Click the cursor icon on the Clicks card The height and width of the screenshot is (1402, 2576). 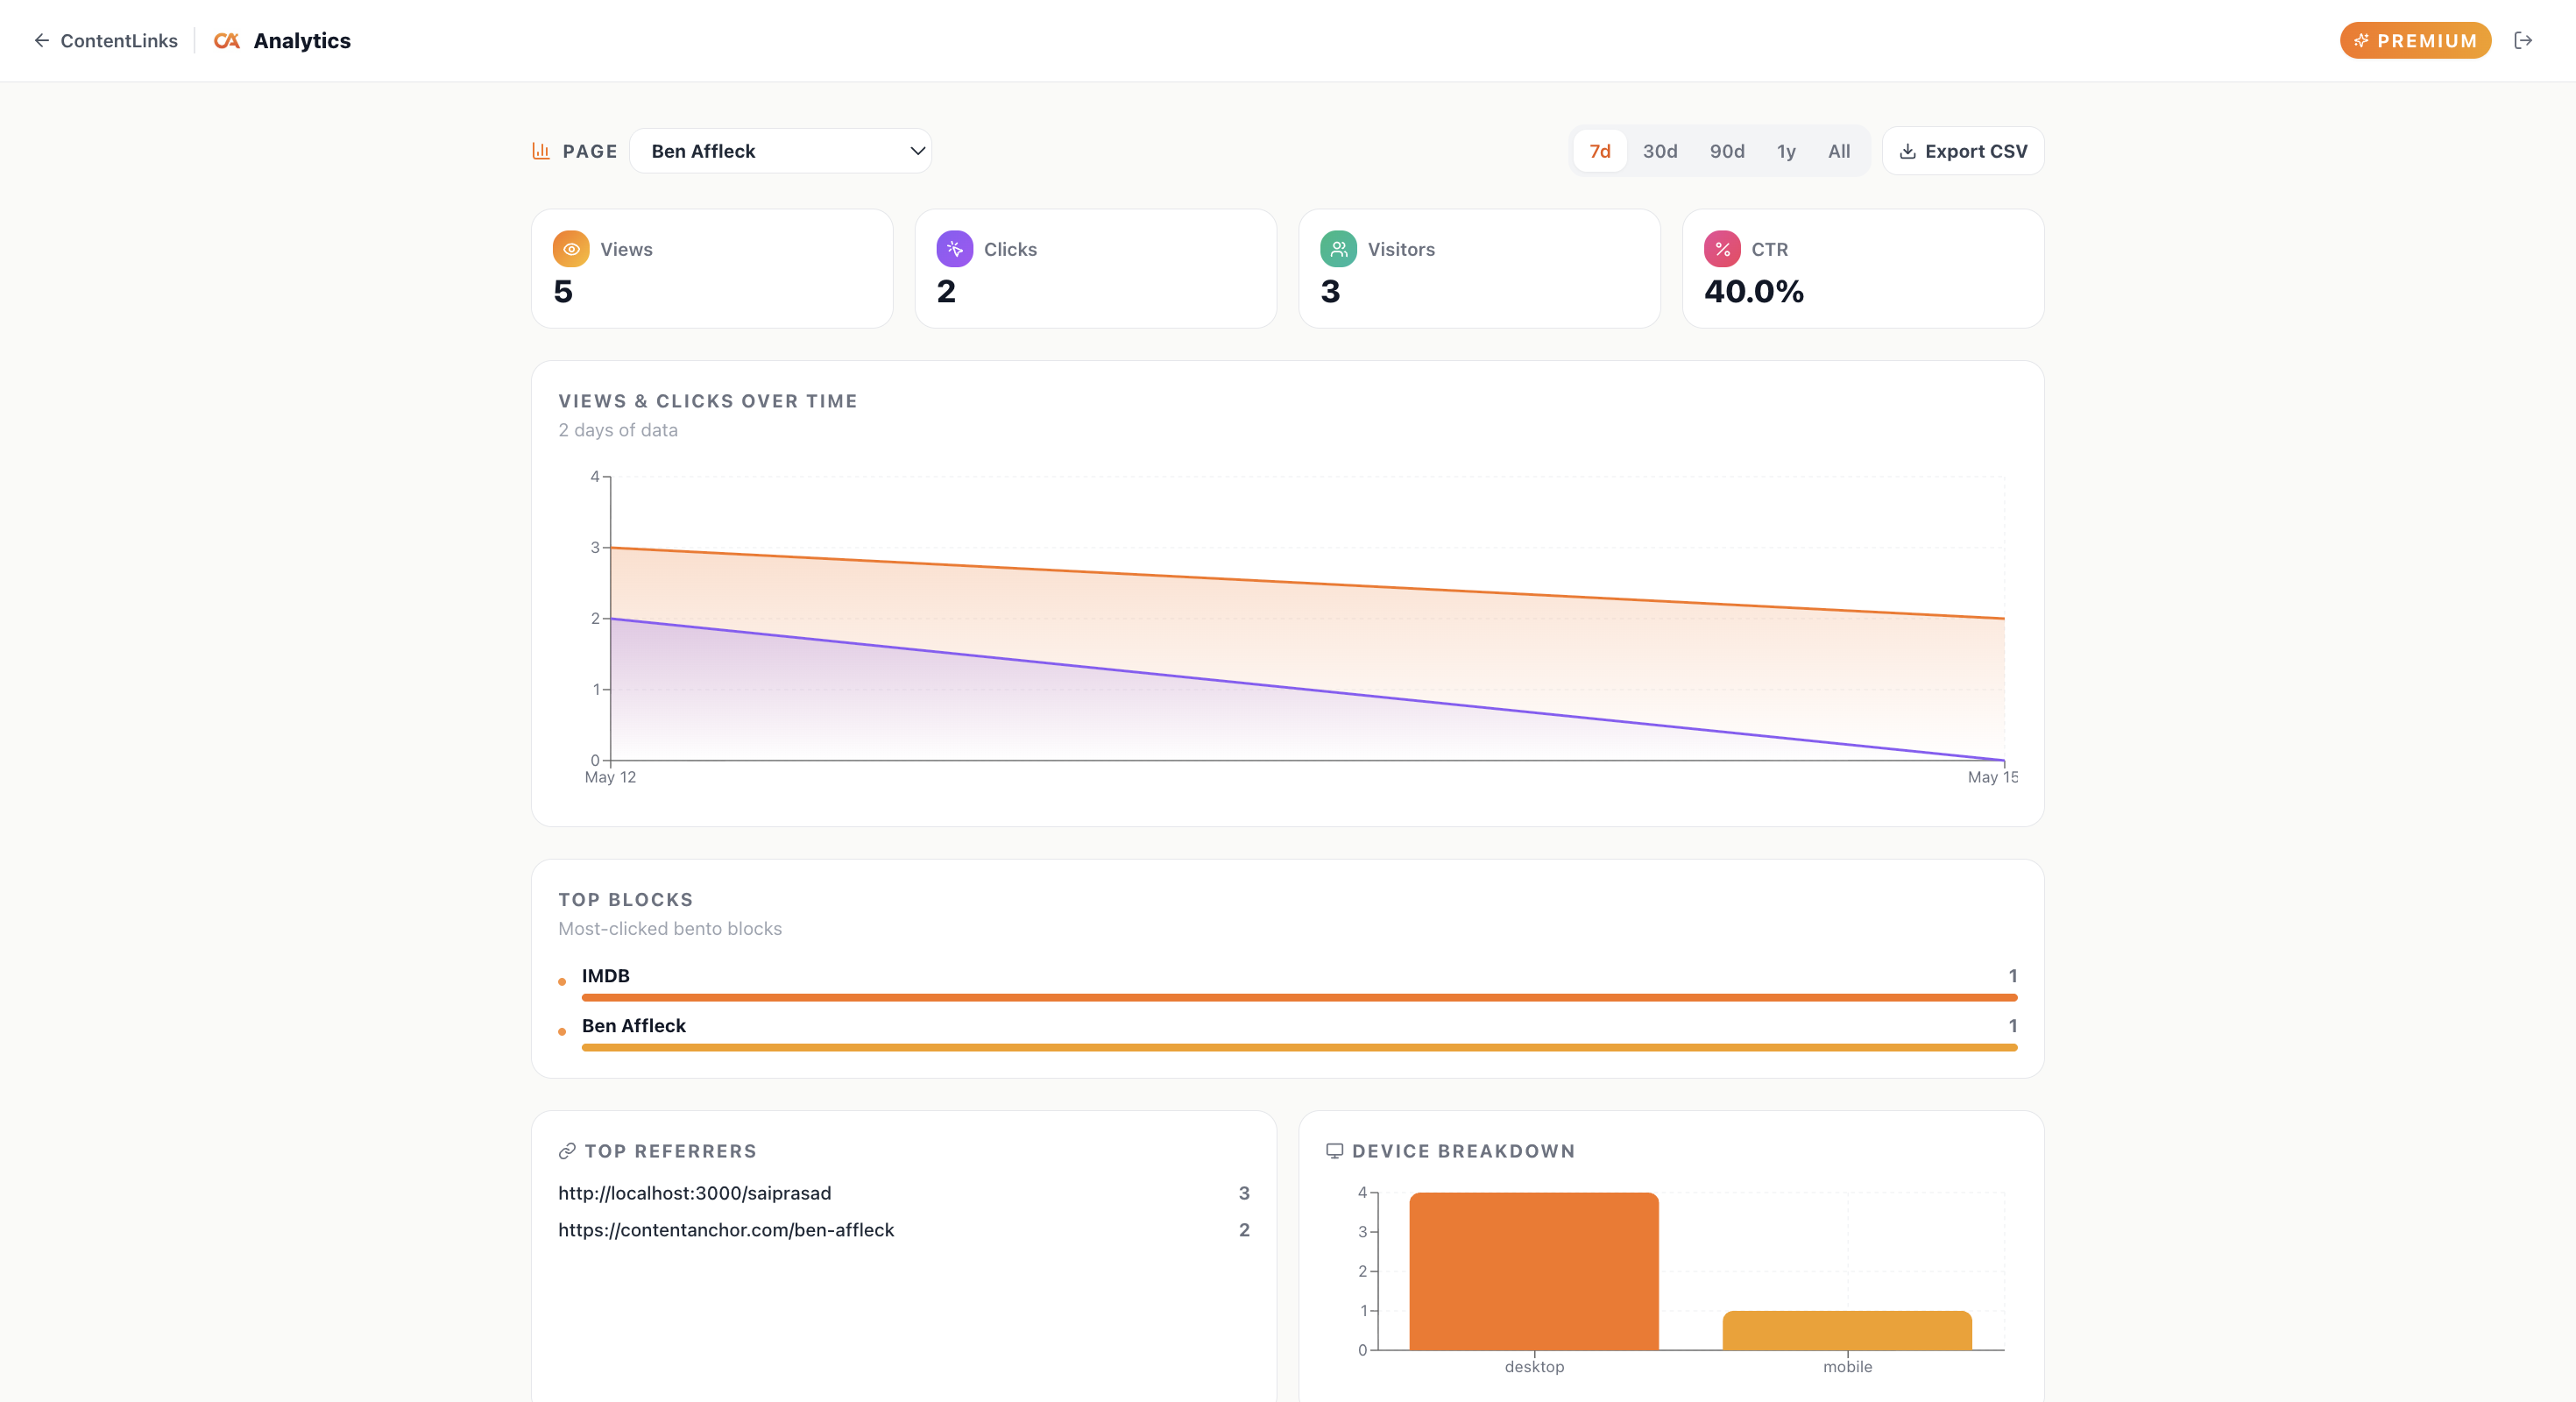[955, 249]
